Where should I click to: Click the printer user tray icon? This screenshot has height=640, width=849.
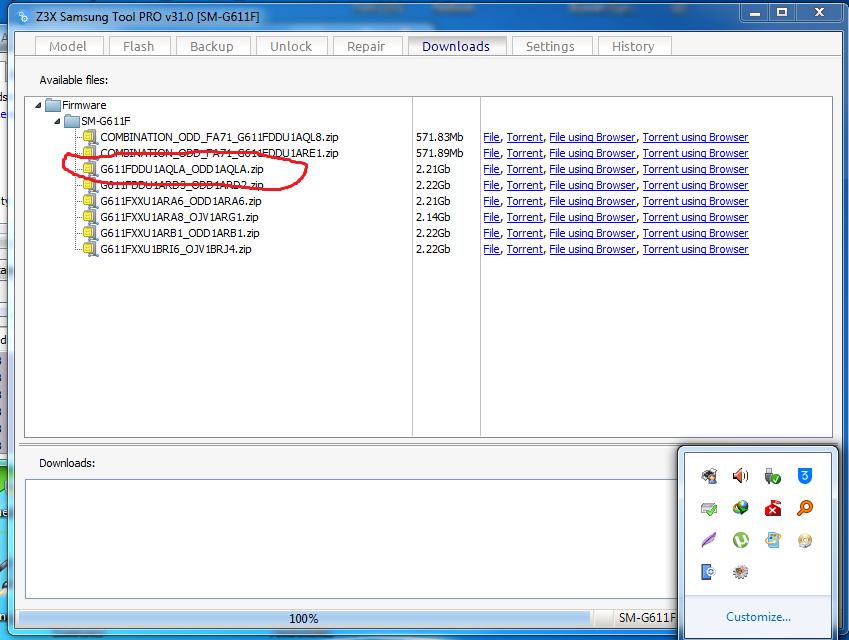(x=709, y=476)
